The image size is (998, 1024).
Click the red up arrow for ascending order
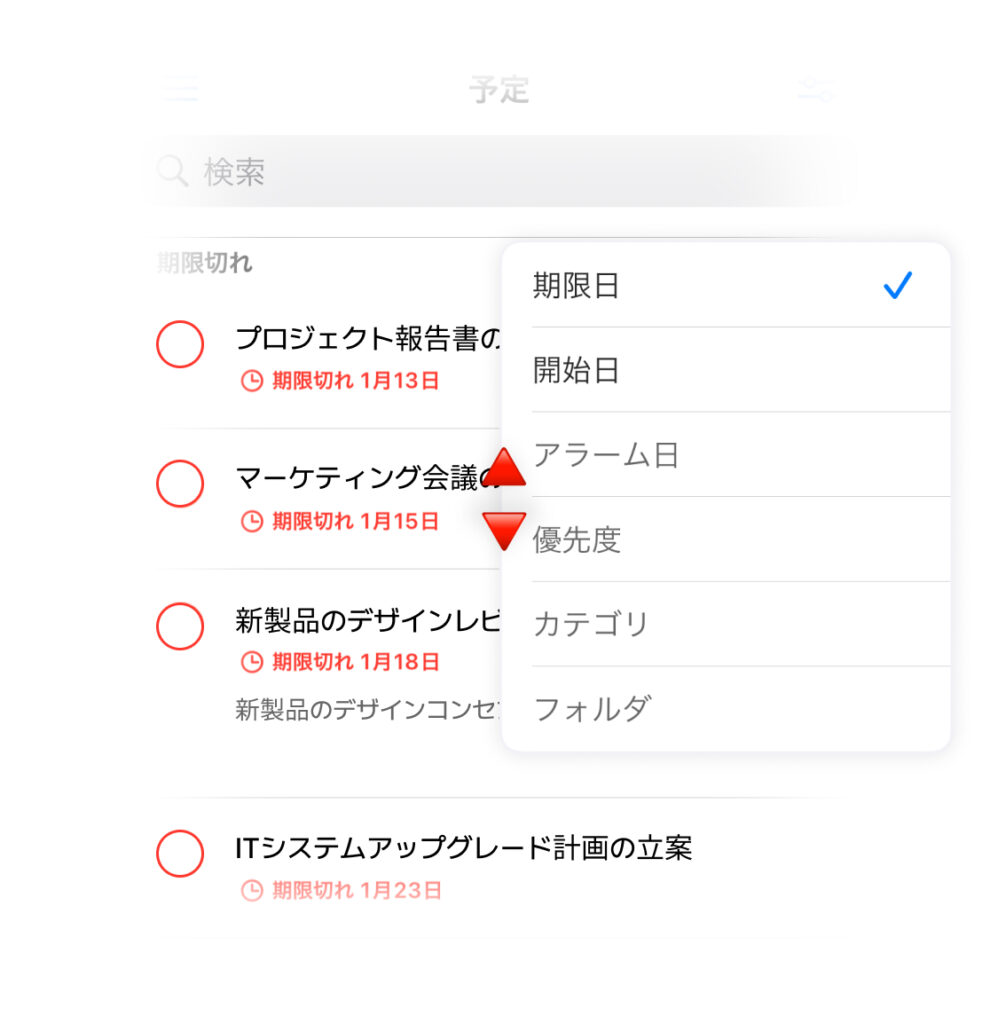[504, 468]
